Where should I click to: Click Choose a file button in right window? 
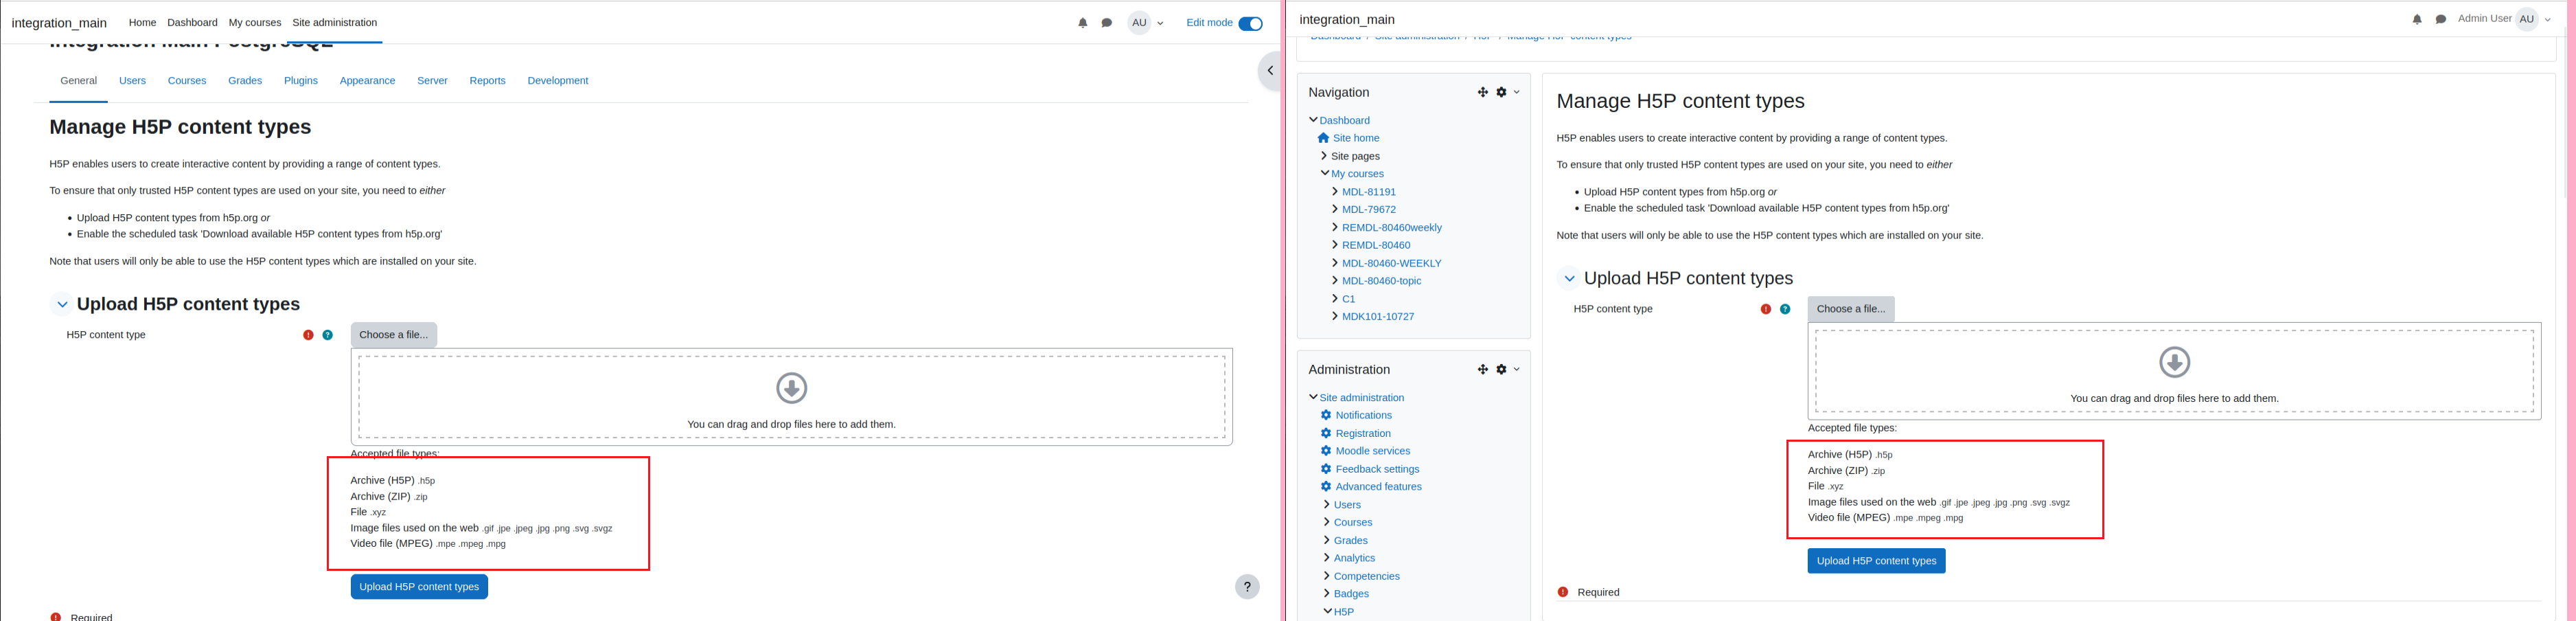(1850, 309)
